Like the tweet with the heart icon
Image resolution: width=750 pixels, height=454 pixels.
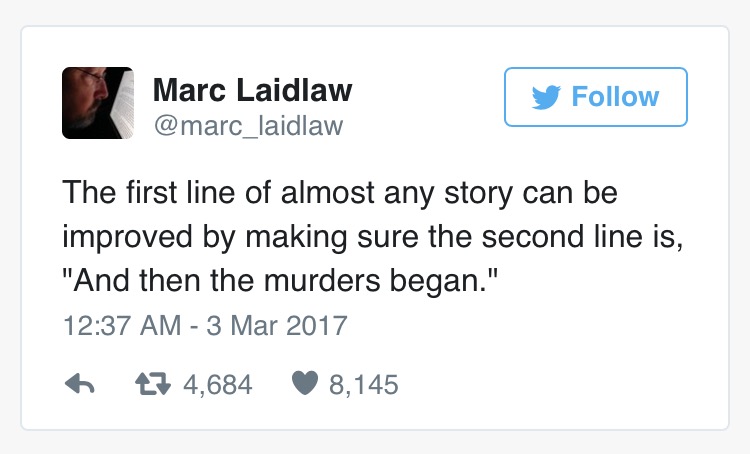pos(306,384)
